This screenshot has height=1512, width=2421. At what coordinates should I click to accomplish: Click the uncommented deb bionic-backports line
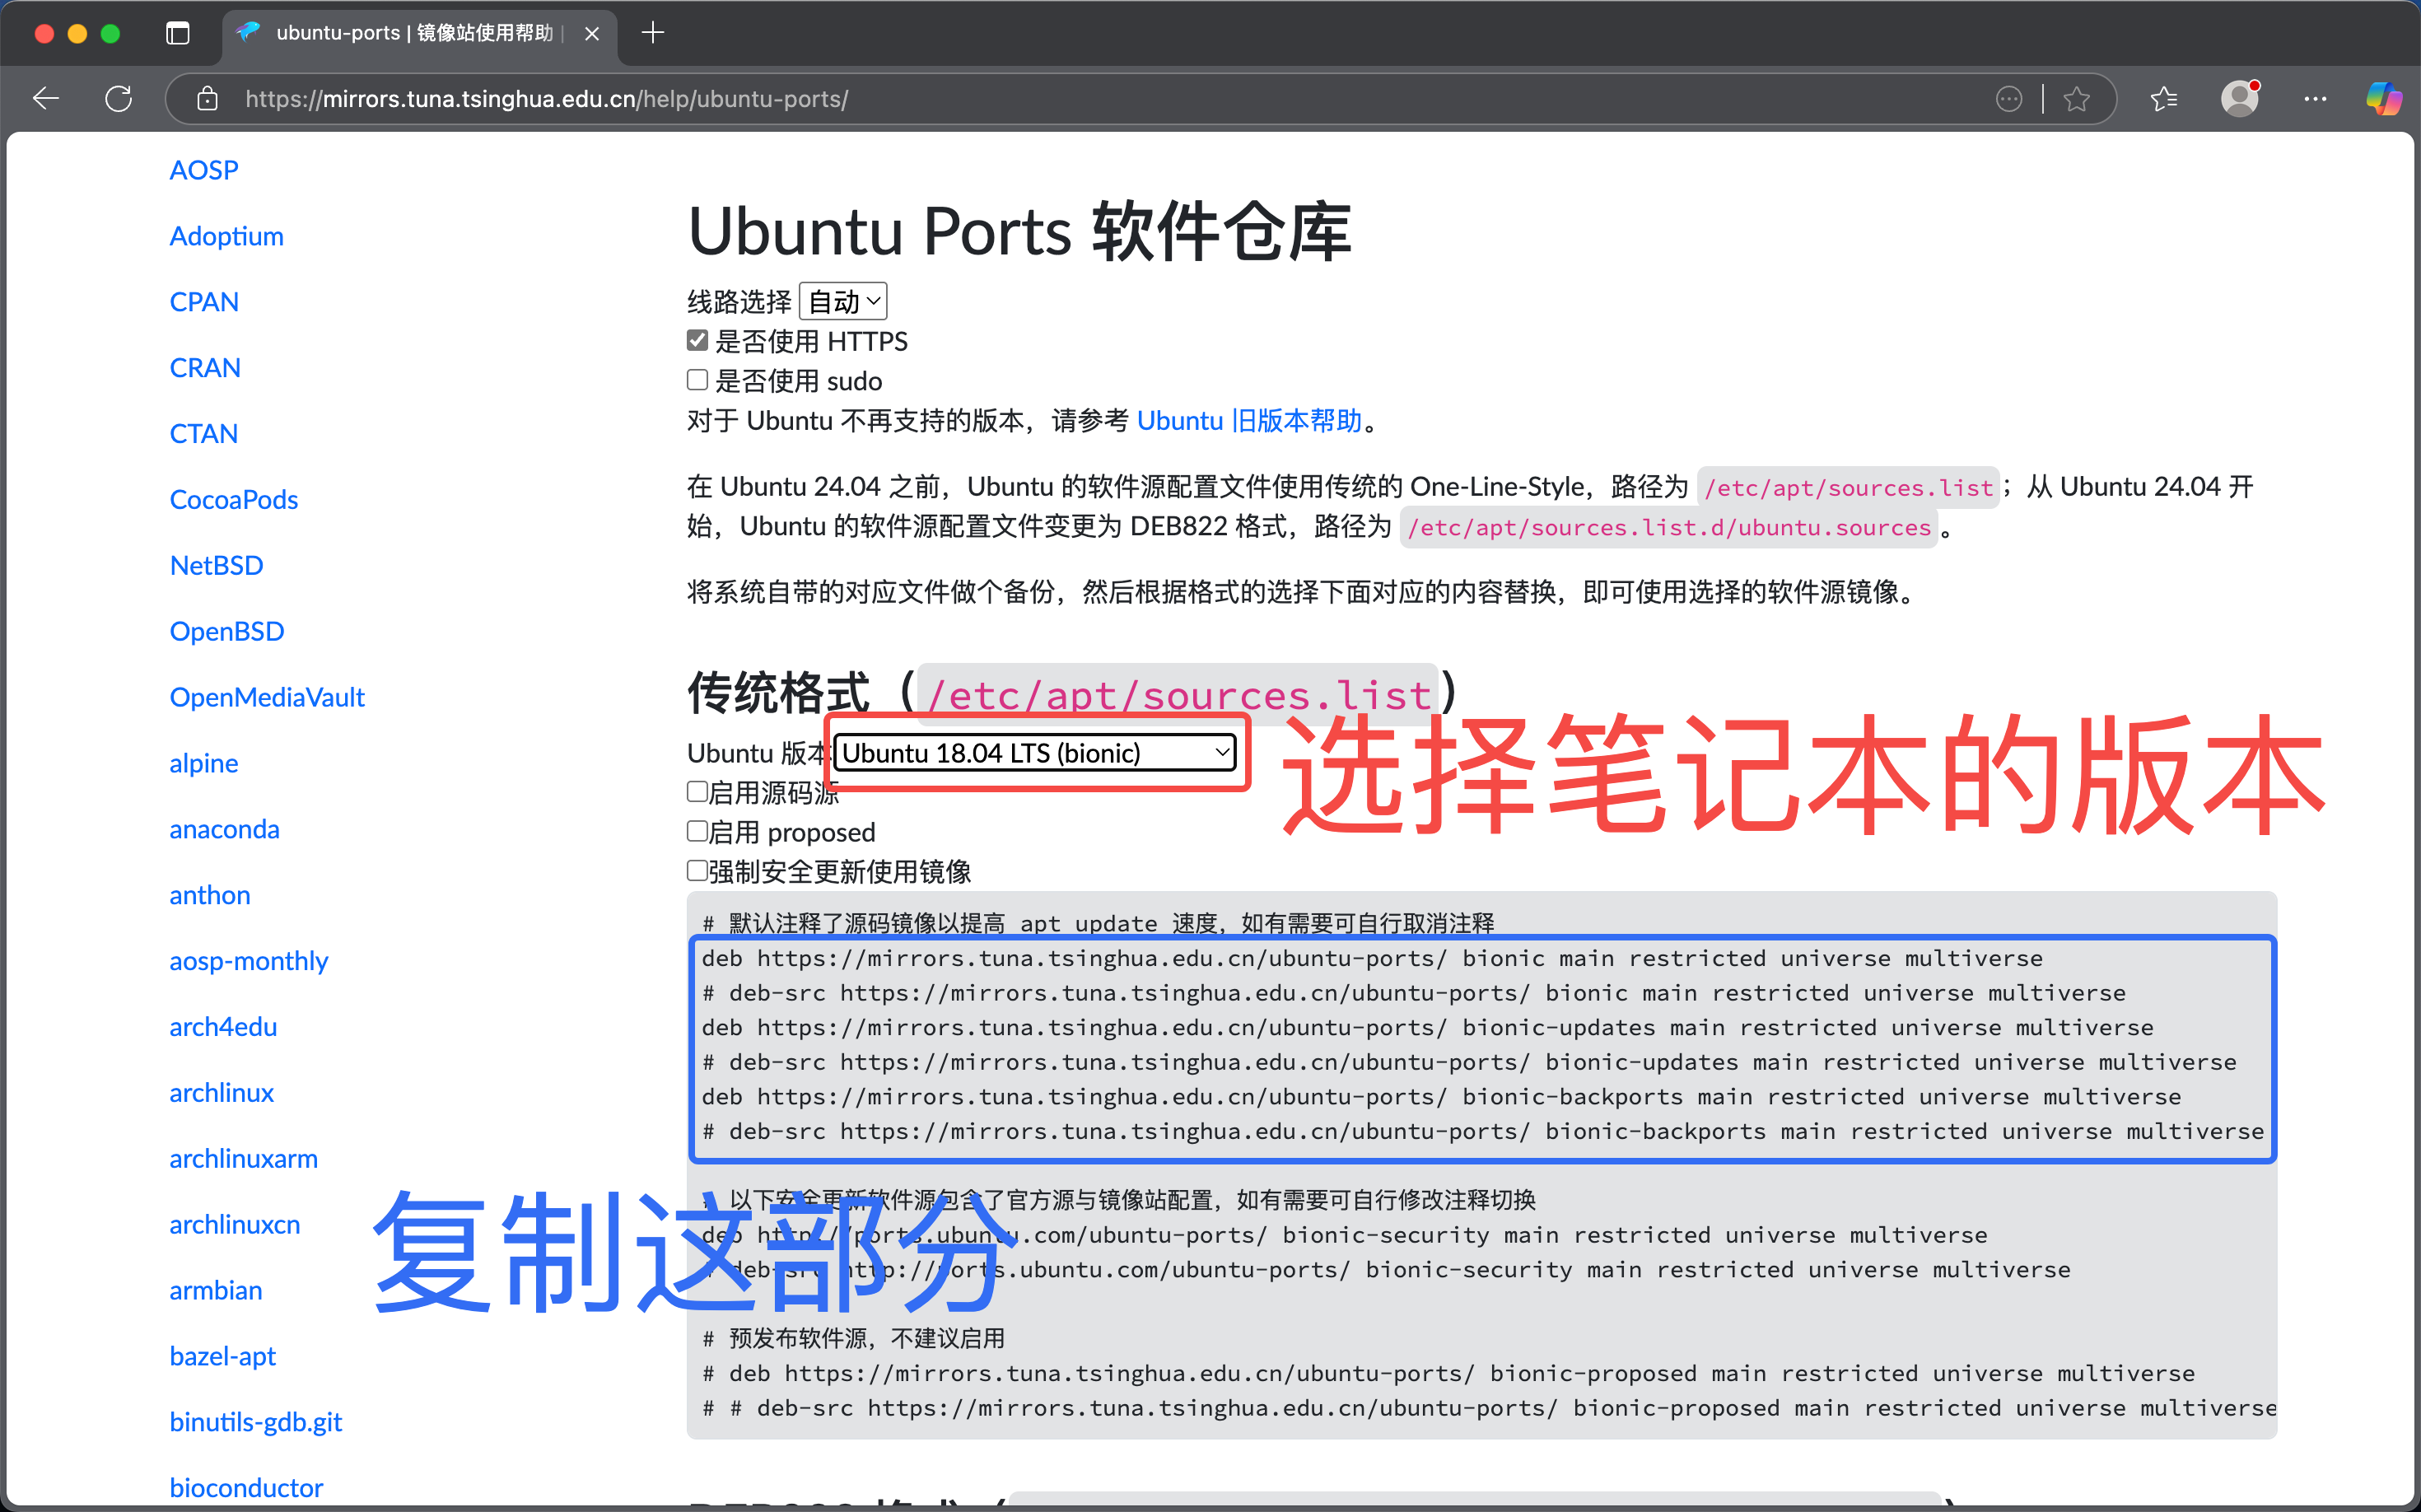pyautogui.click(x=1441, y=1097)
